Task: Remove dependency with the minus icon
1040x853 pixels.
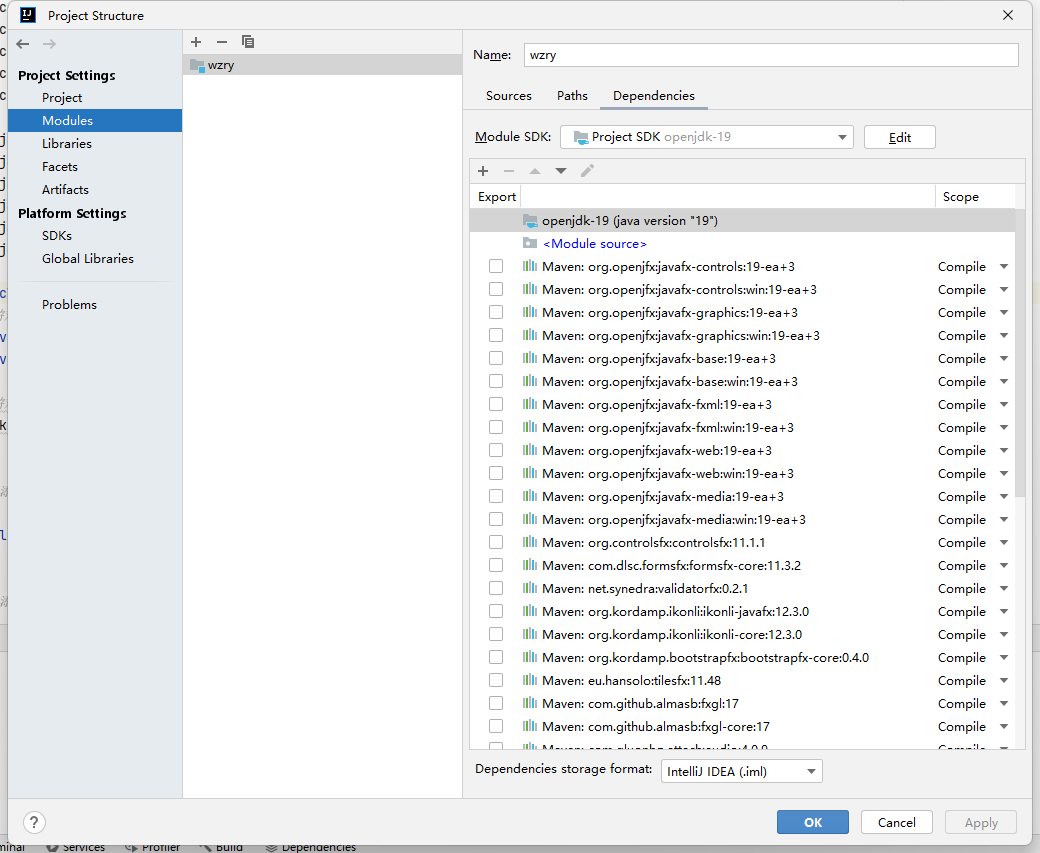Action: (x=509, y=171)
